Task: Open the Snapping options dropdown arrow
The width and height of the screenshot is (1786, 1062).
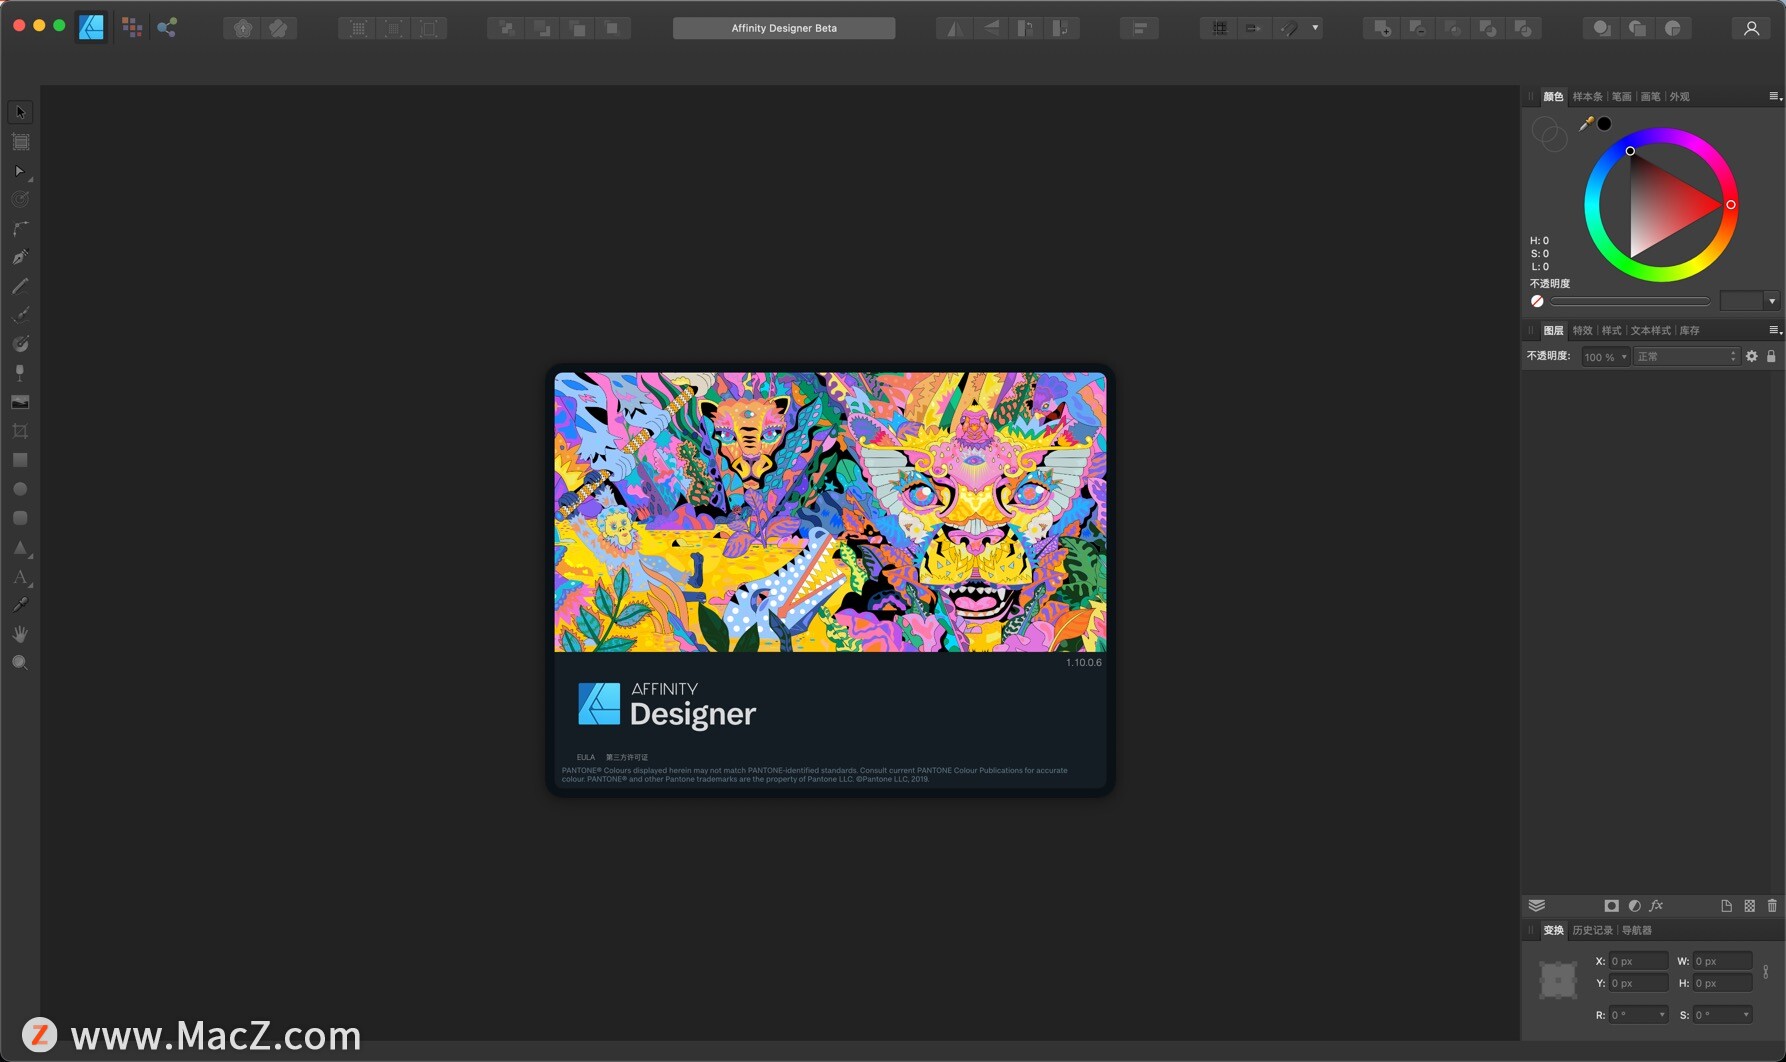Action: [x=1315, y=29]
